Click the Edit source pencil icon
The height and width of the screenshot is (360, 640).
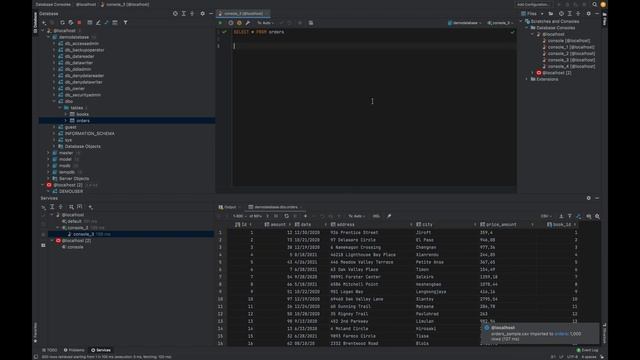pos(98,23)
